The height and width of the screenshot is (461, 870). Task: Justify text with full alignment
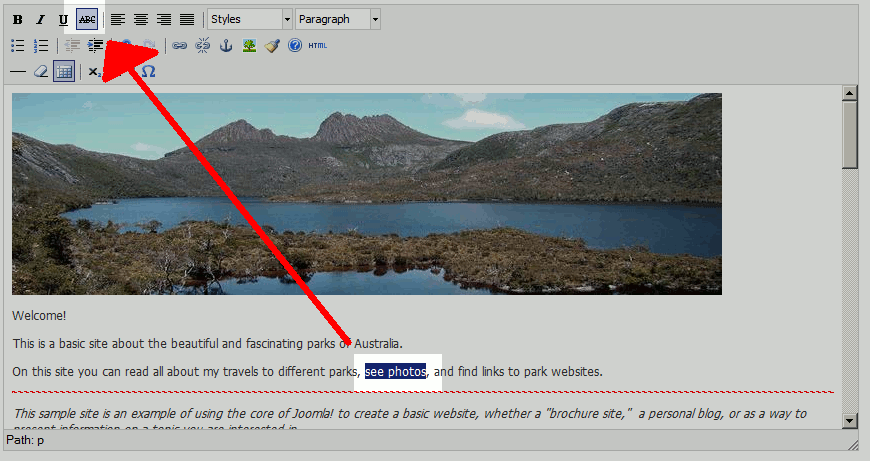(187, 19)
